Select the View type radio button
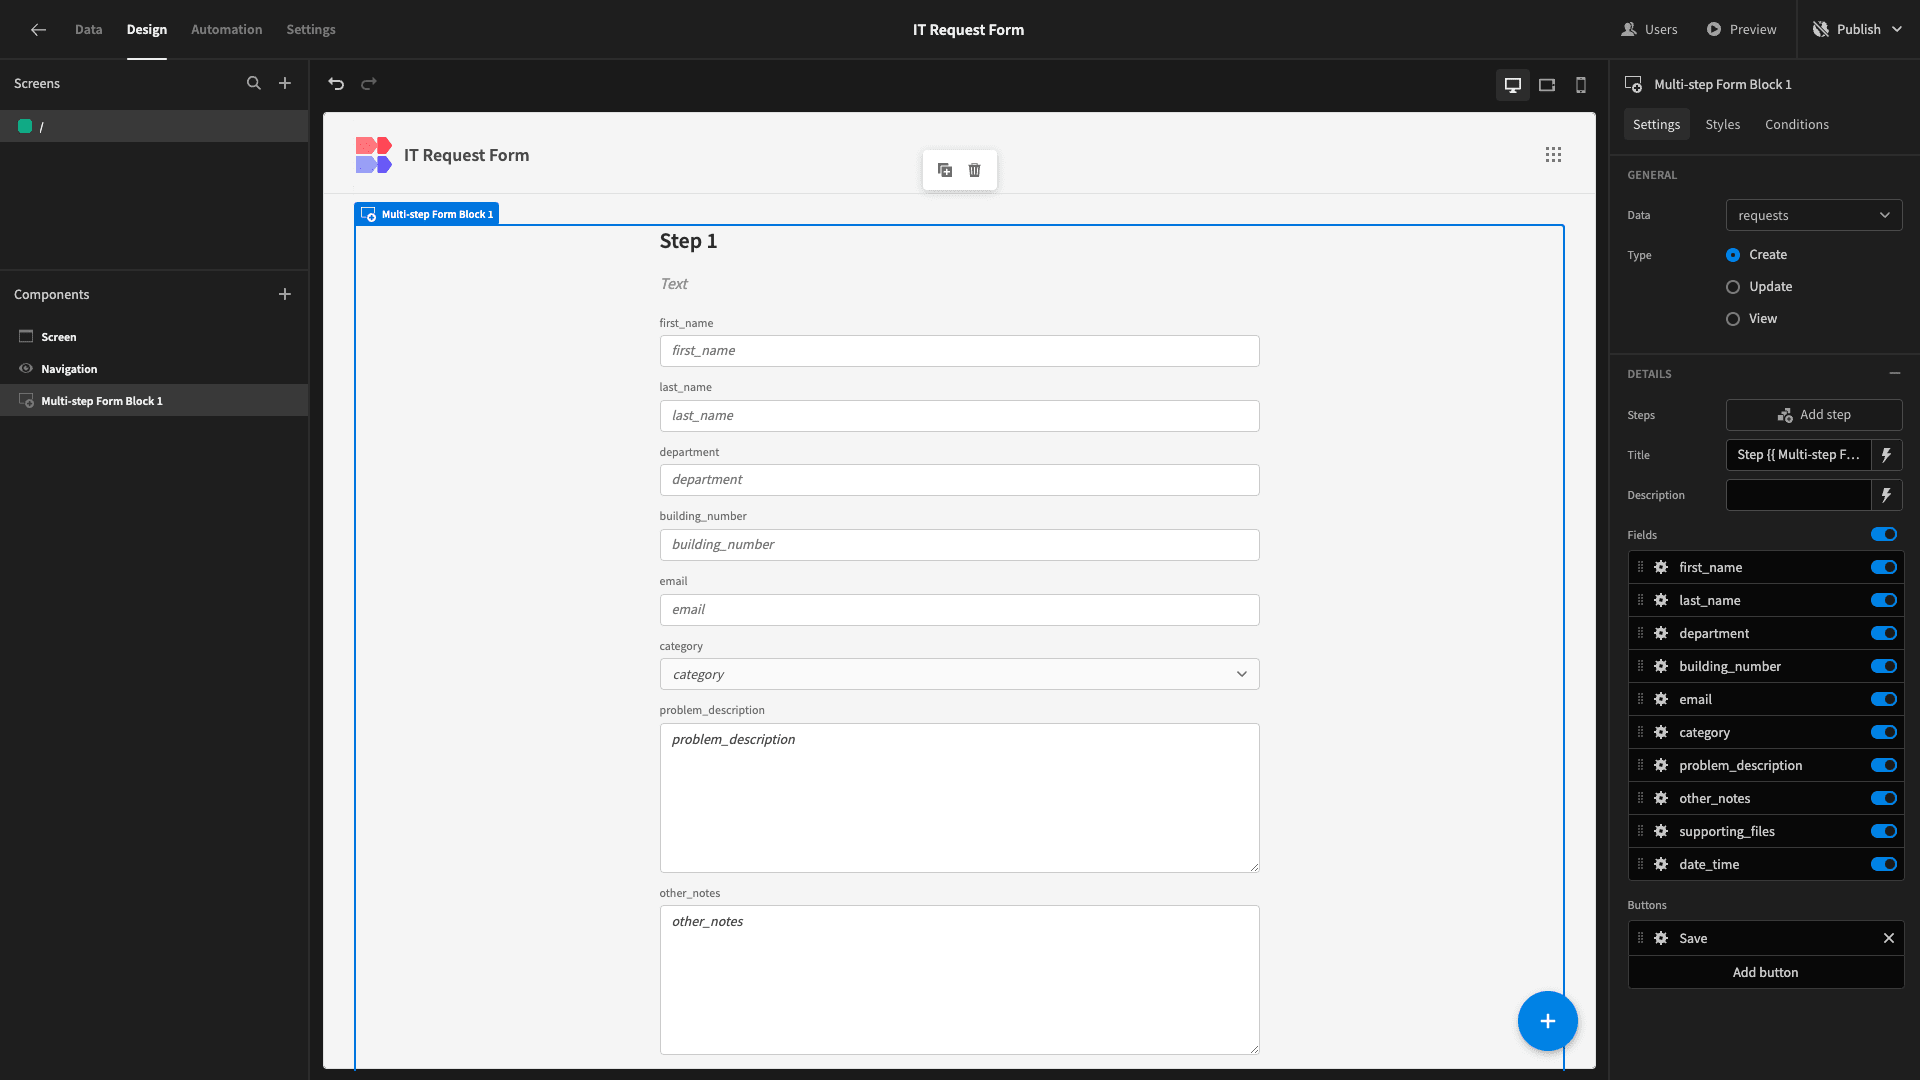 click(x=1731, y=318)
